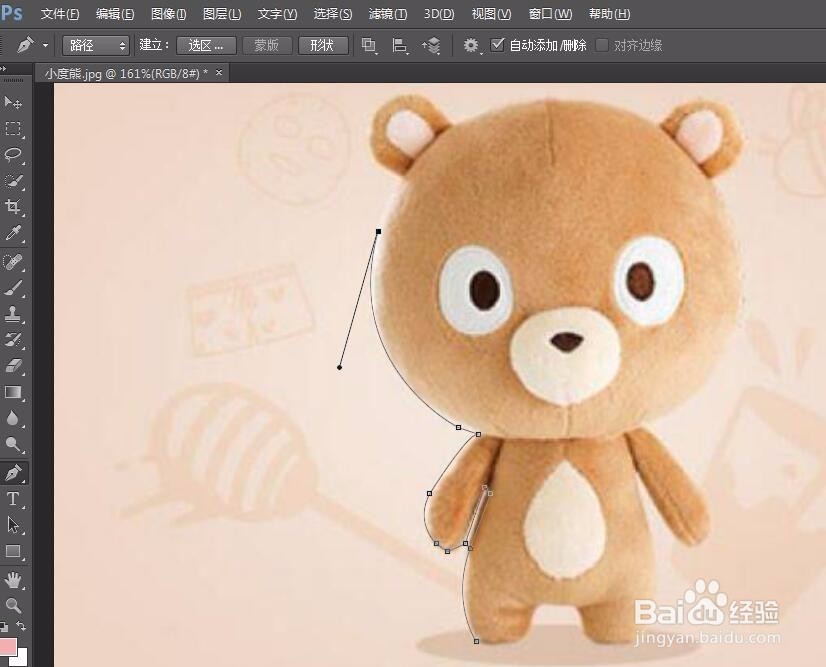Click the 选区... button
Image resolution: width=826 pixels, height=667 pixels.
tap(205, 46)
